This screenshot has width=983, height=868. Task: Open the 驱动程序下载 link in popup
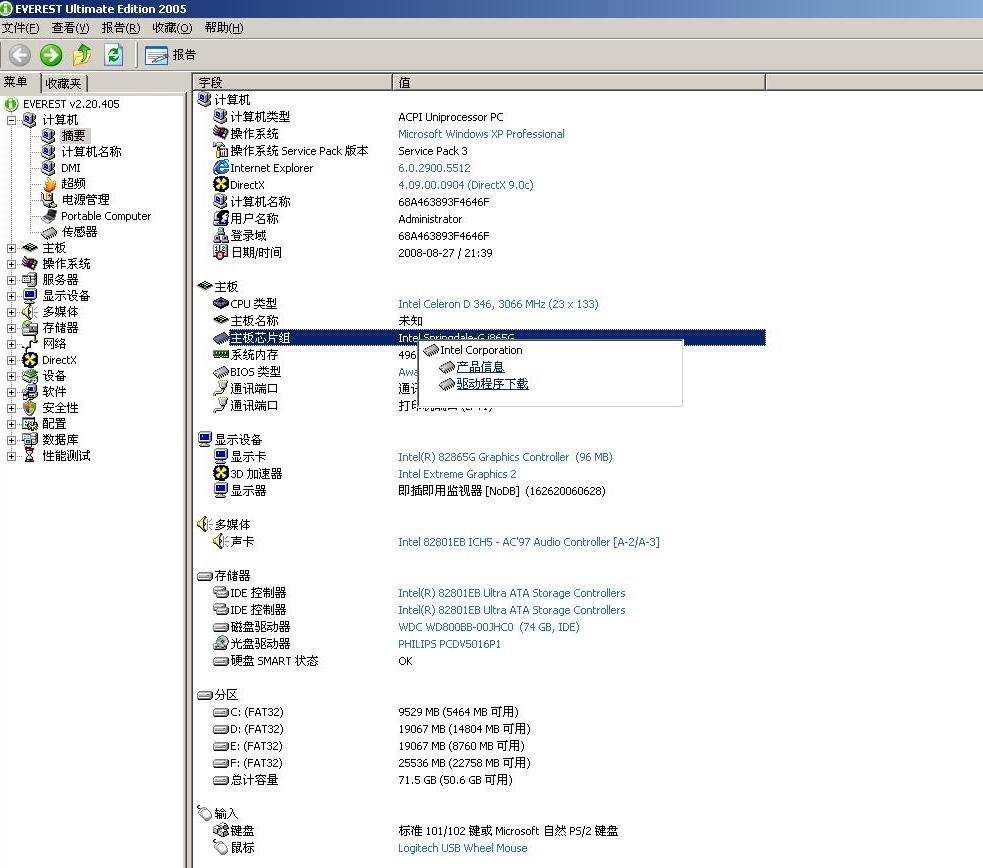click(492, 384)
